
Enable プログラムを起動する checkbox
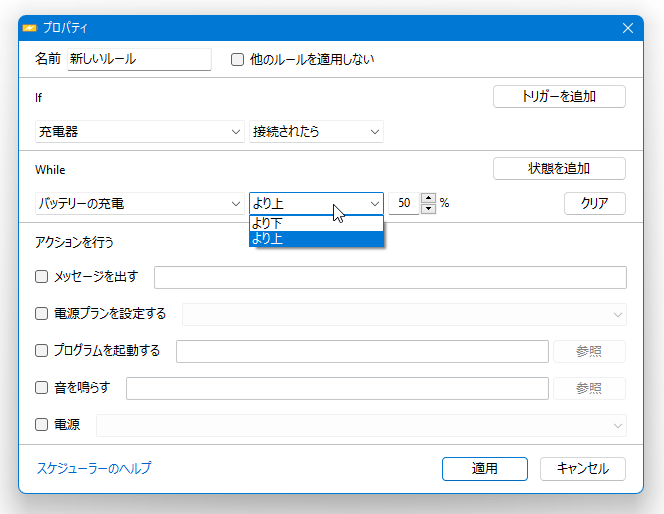(x=42, y=351)
